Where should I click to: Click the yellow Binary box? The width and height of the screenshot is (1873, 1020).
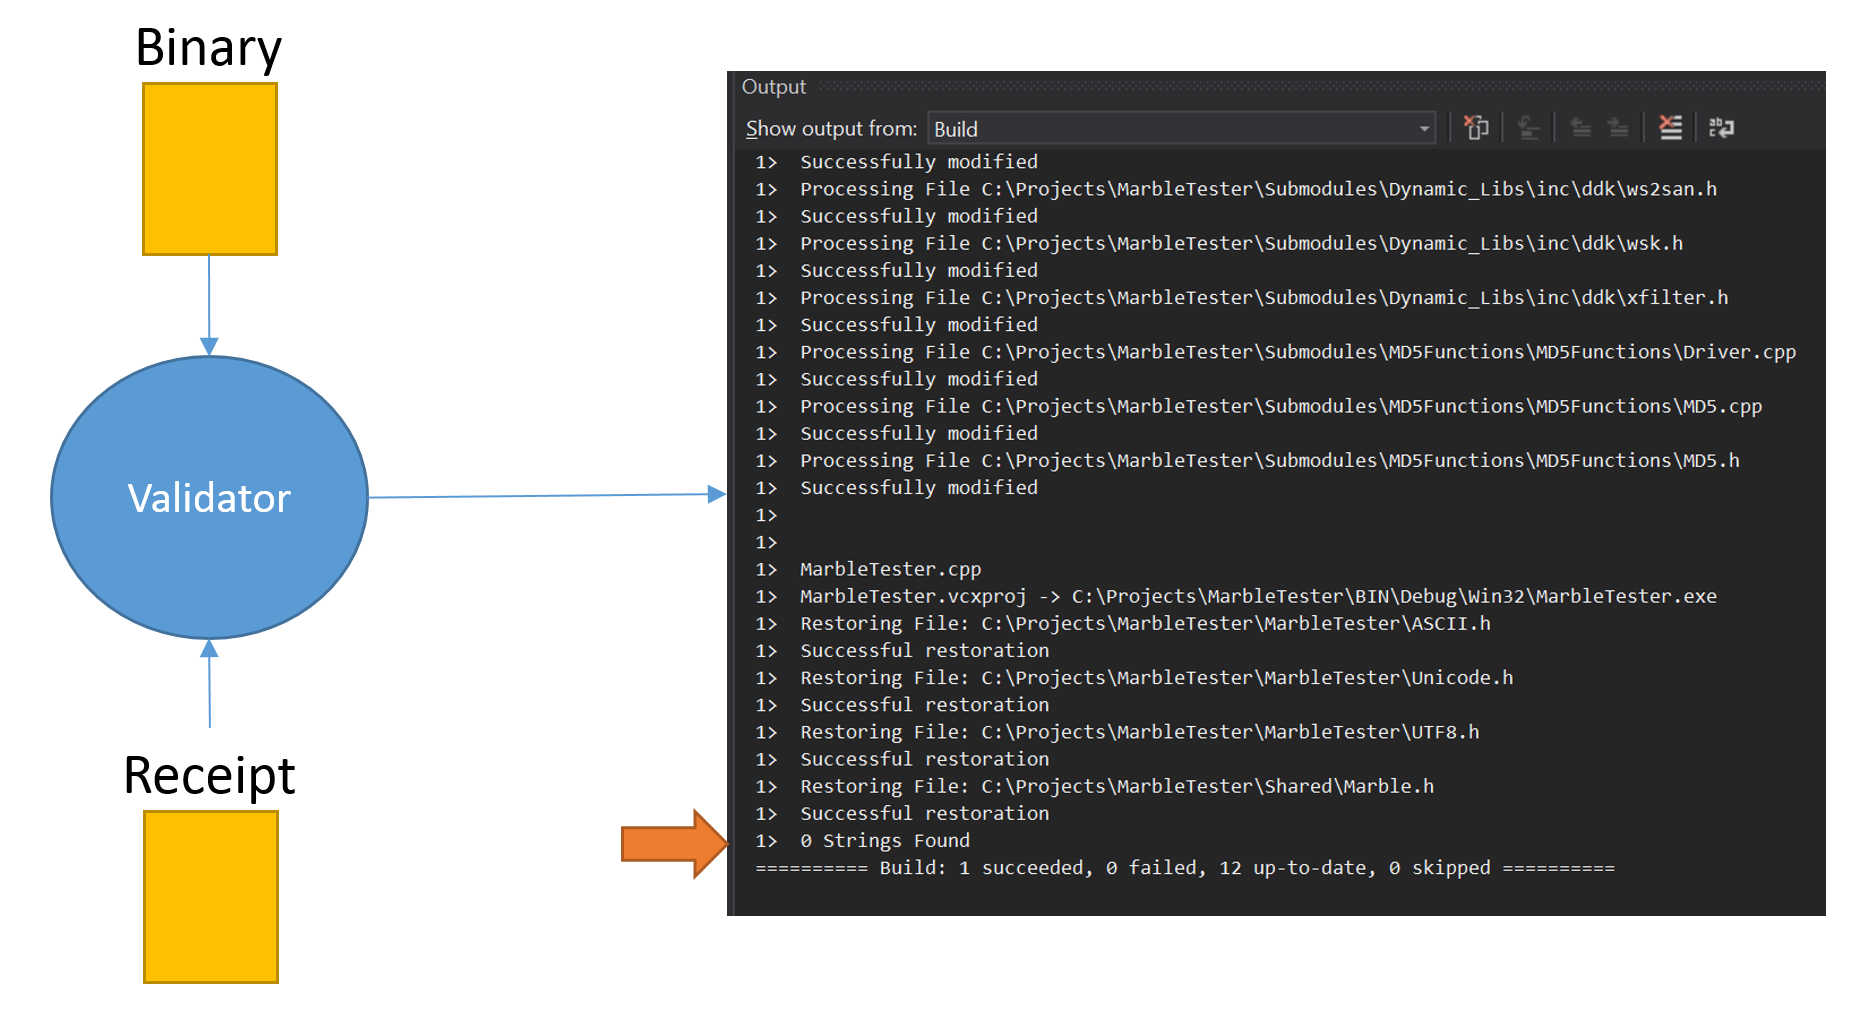210,169
